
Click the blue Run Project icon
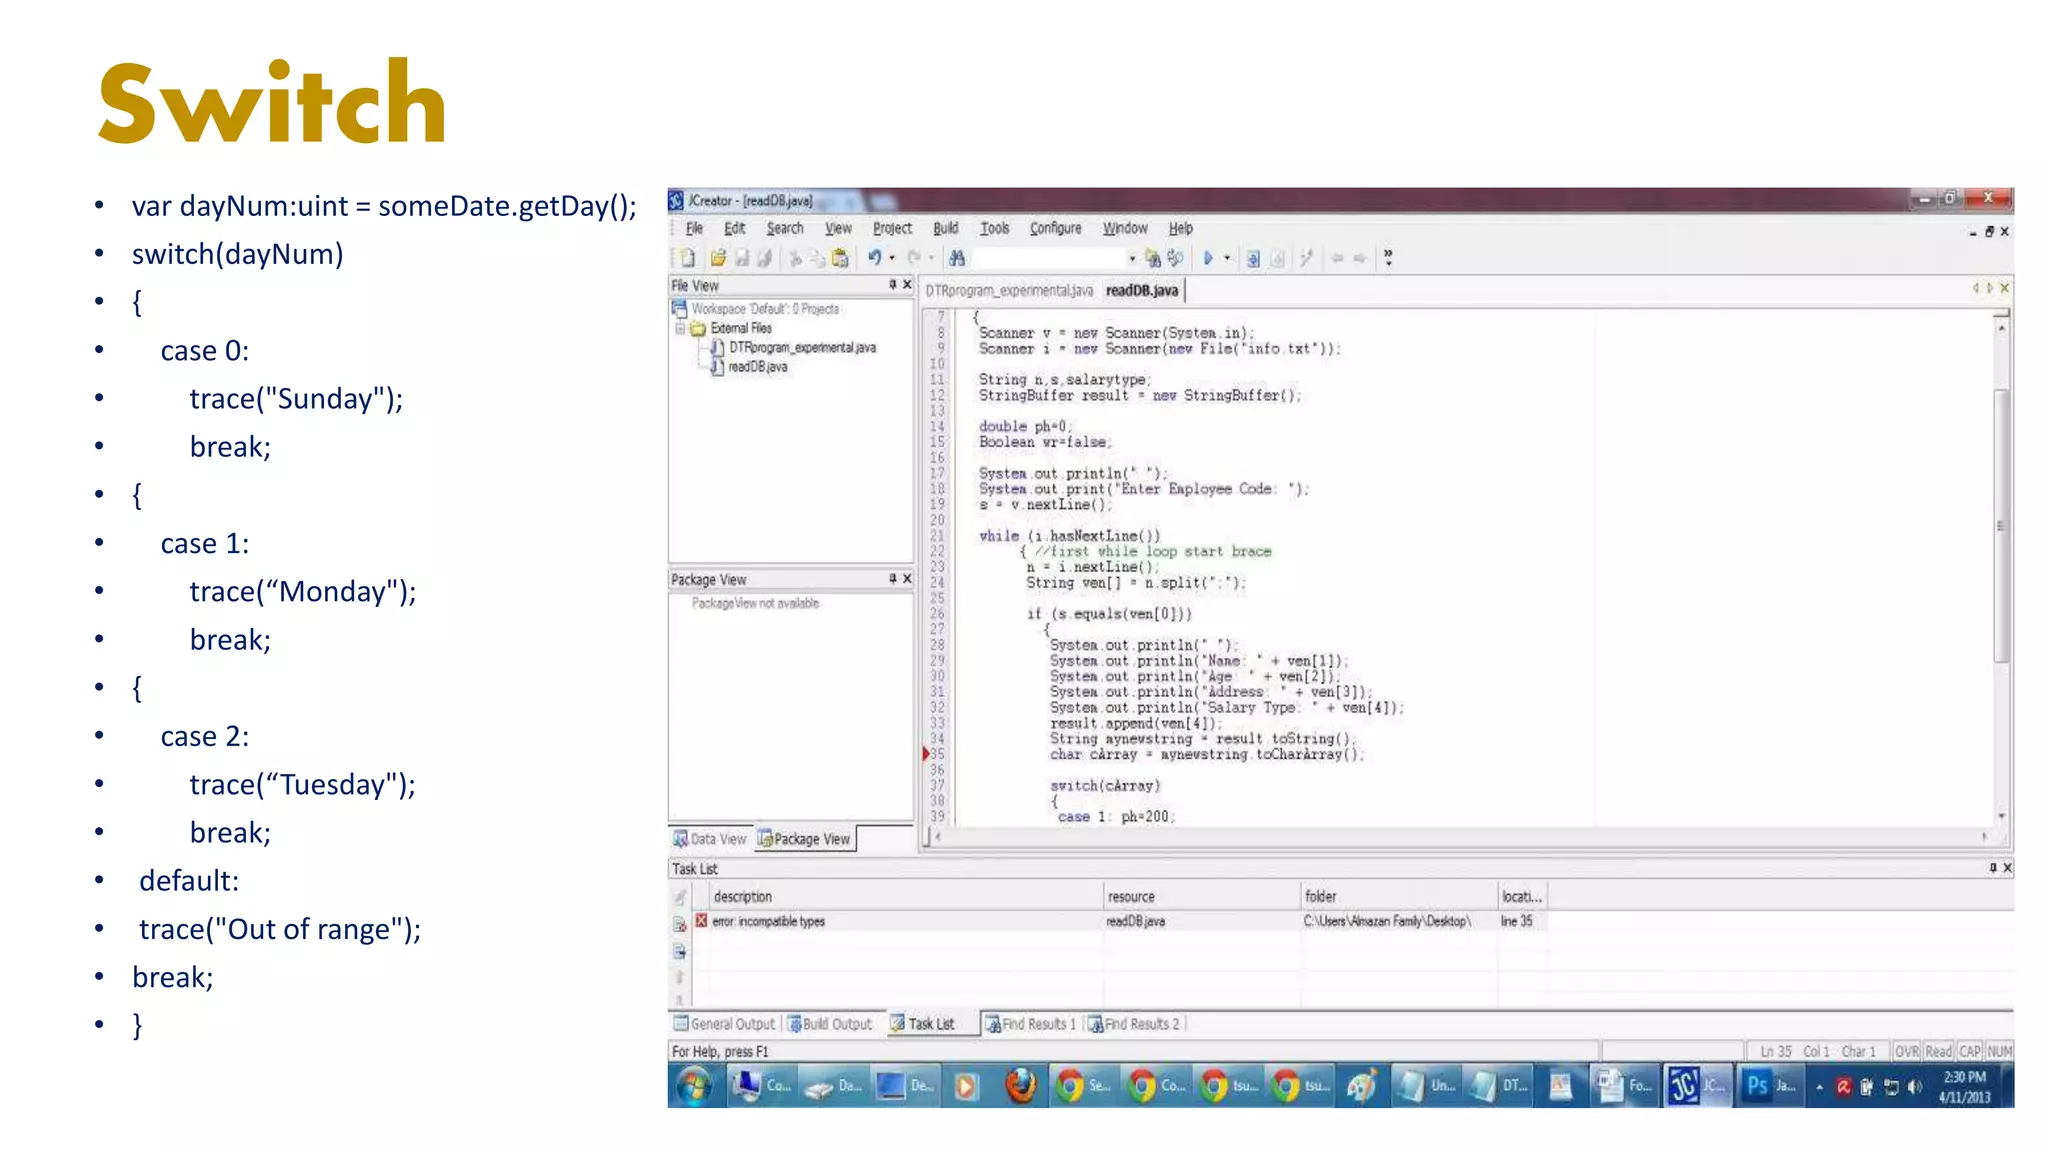pyautogui.click(x=1207, y=258)
